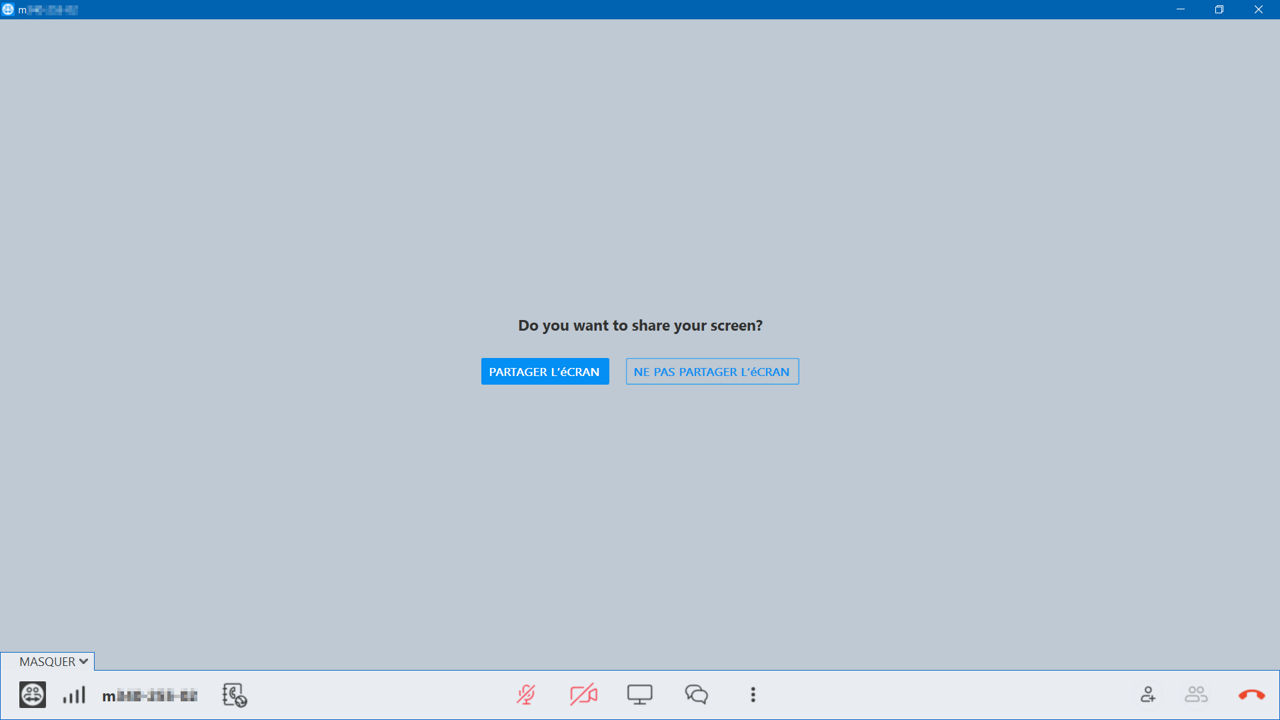The width and height of the screenshot is (1280, 720).
Task: Open the three-dot more options menu
Action: point(753,695)
